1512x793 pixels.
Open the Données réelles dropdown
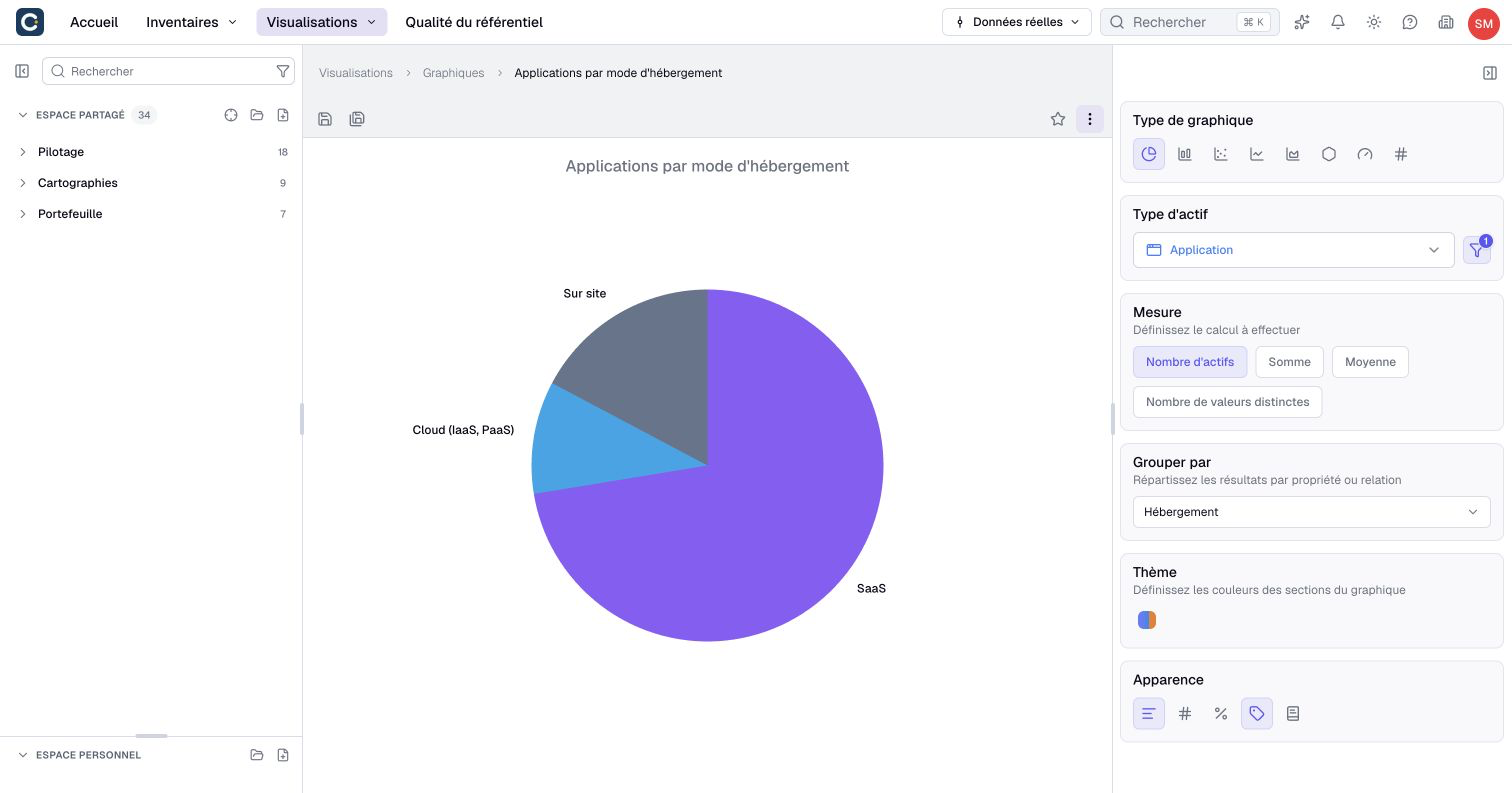(x=1017, y=22)
